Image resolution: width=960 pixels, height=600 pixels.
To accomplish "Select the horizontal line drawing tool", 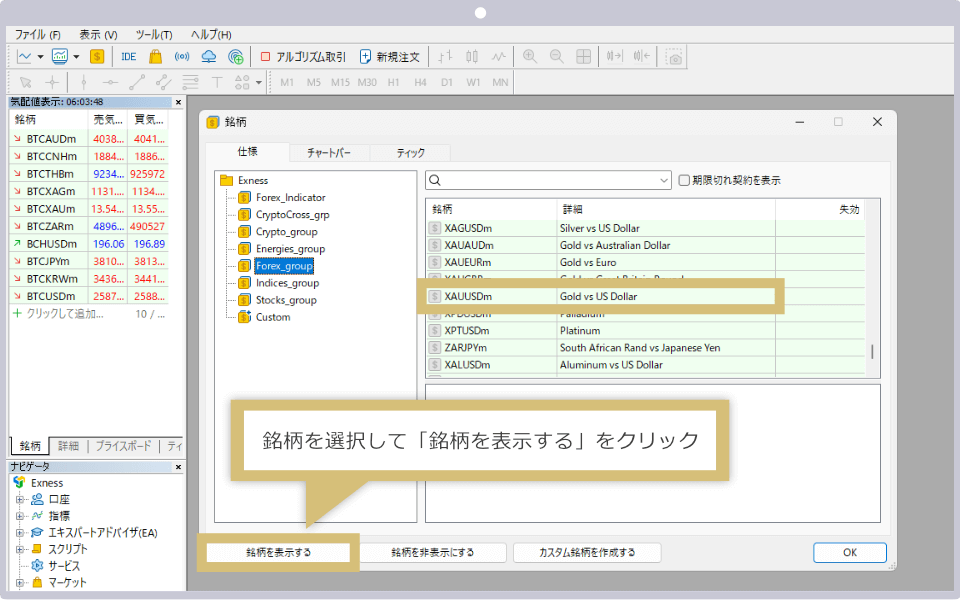I will click(110, 82).
